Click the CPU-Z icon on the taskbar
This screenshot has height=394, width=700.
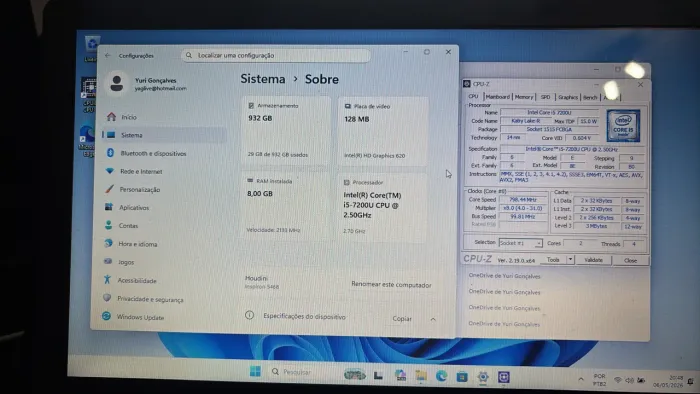[x=504, y=377]
